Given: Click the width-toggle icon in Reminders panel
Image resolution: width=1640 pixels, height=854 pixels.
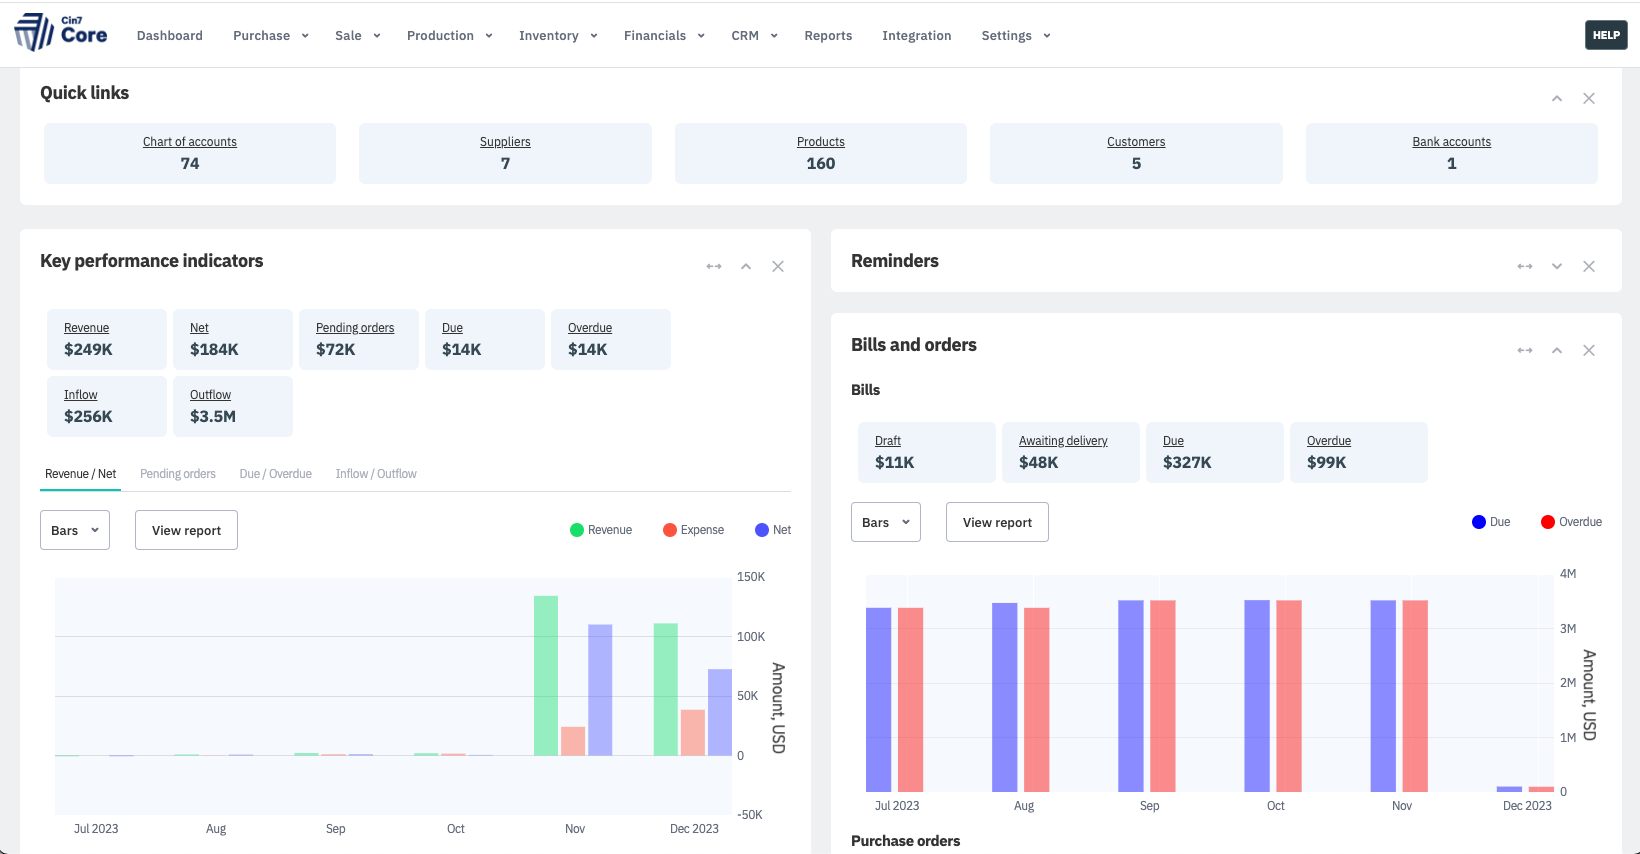Looking at the screenshot, I should click(1525, 266).
